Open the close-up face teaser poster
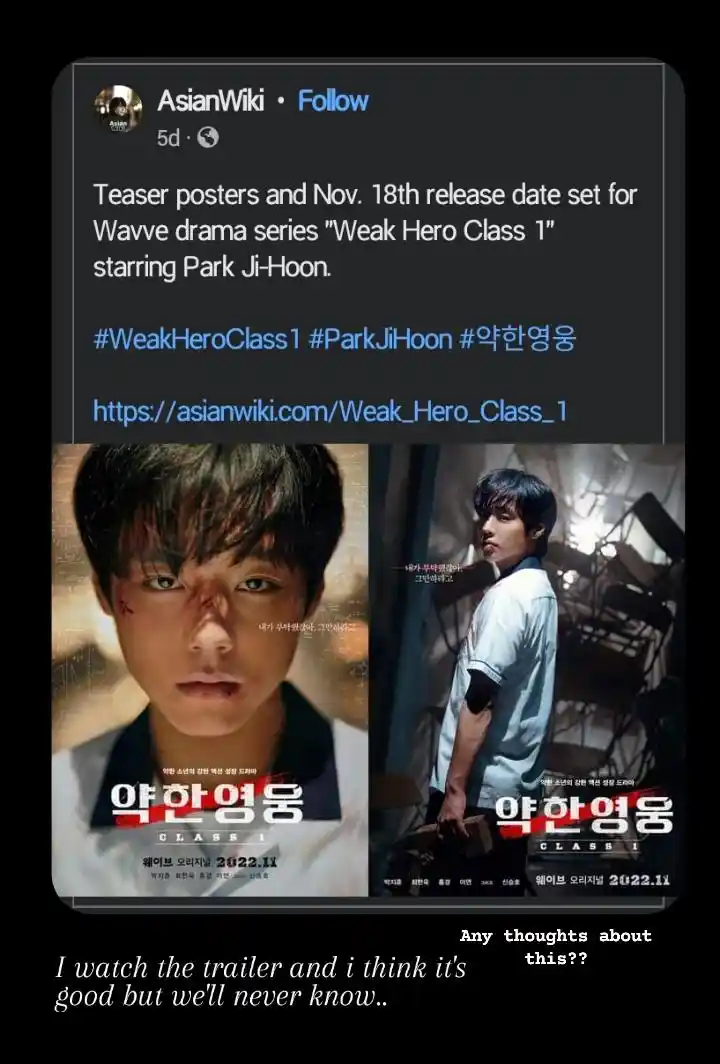Viewport: 720px width, 1064px height. [x=210, y=670]
